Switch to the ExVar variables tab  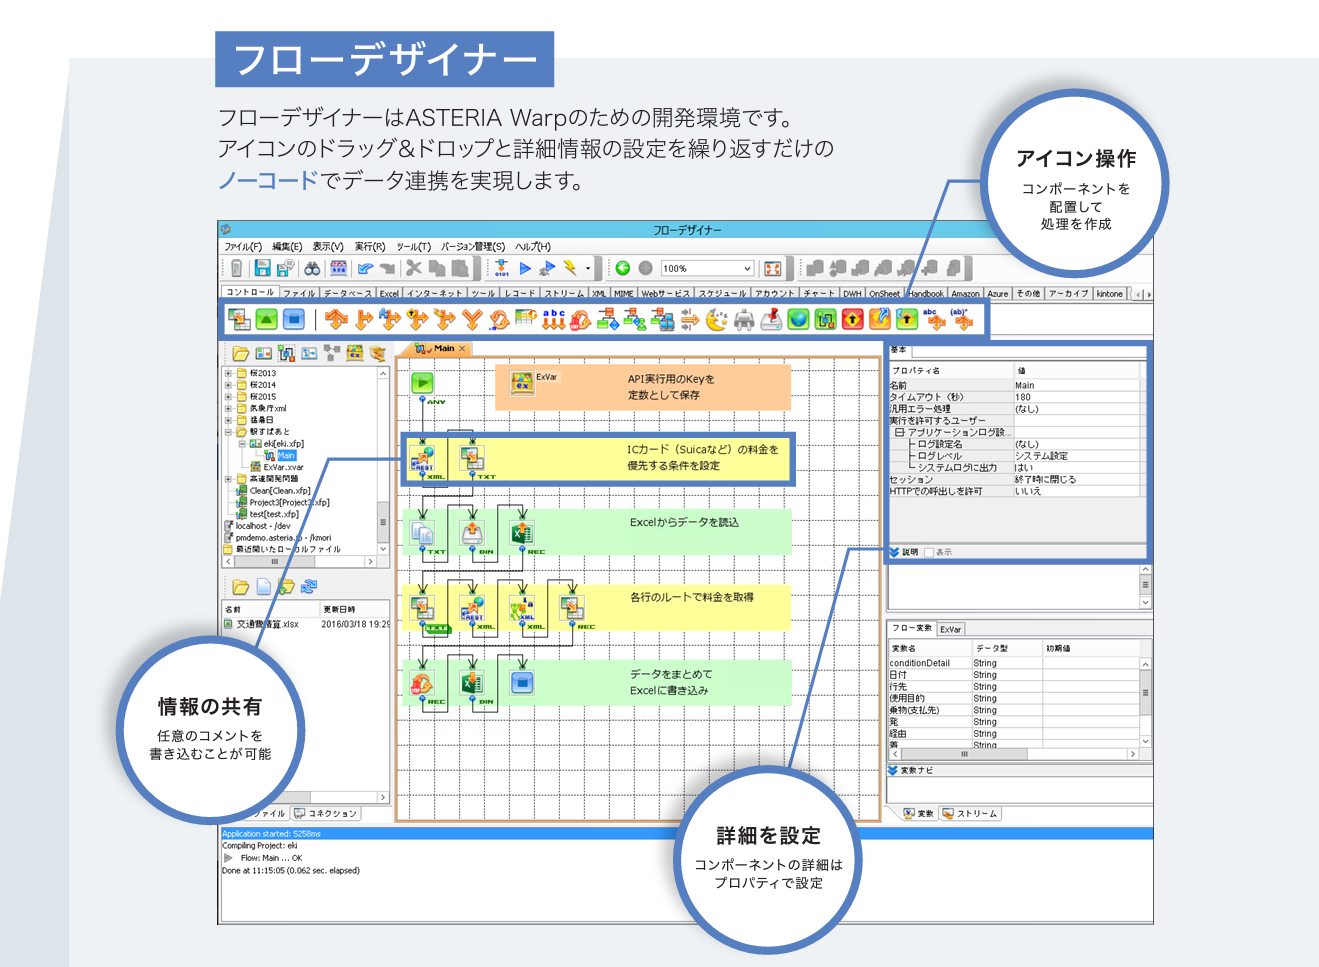pyautogui.click(x=951, y=629)
